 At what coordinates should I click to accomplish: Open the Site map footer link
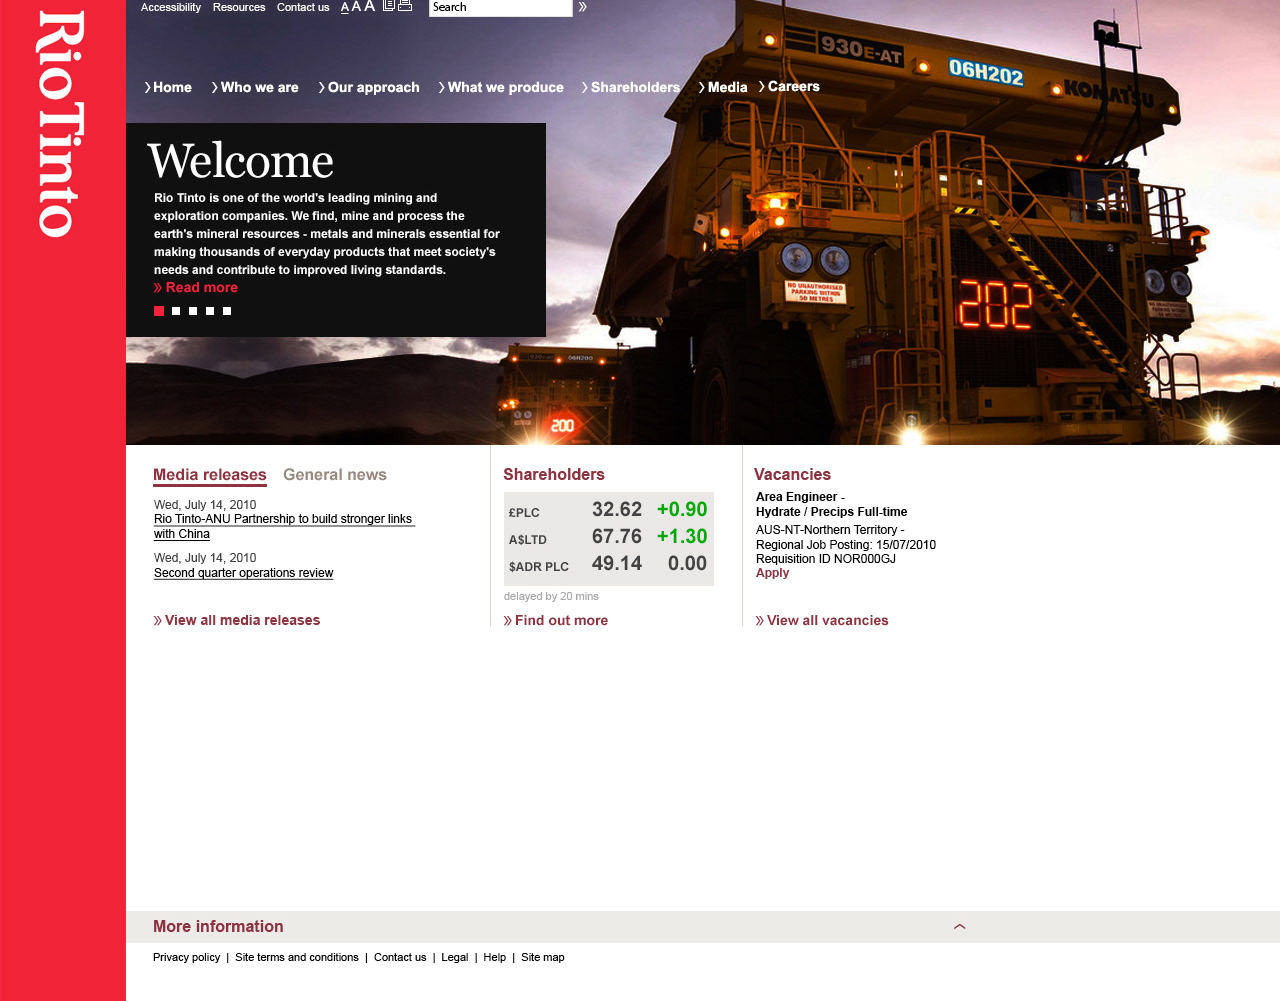click(x=543, y=957)
